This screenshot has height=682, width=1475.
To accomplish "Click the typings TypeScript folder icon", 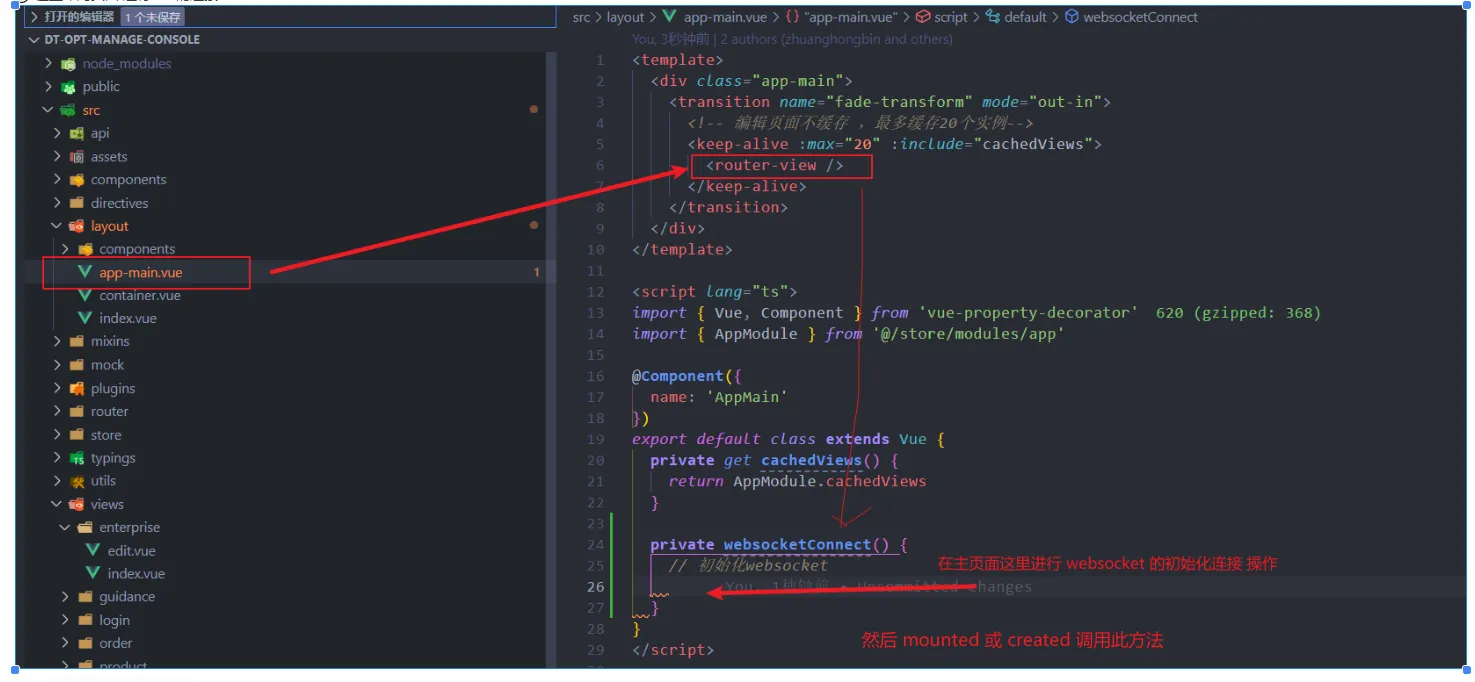I will click(x=77, y=458).
